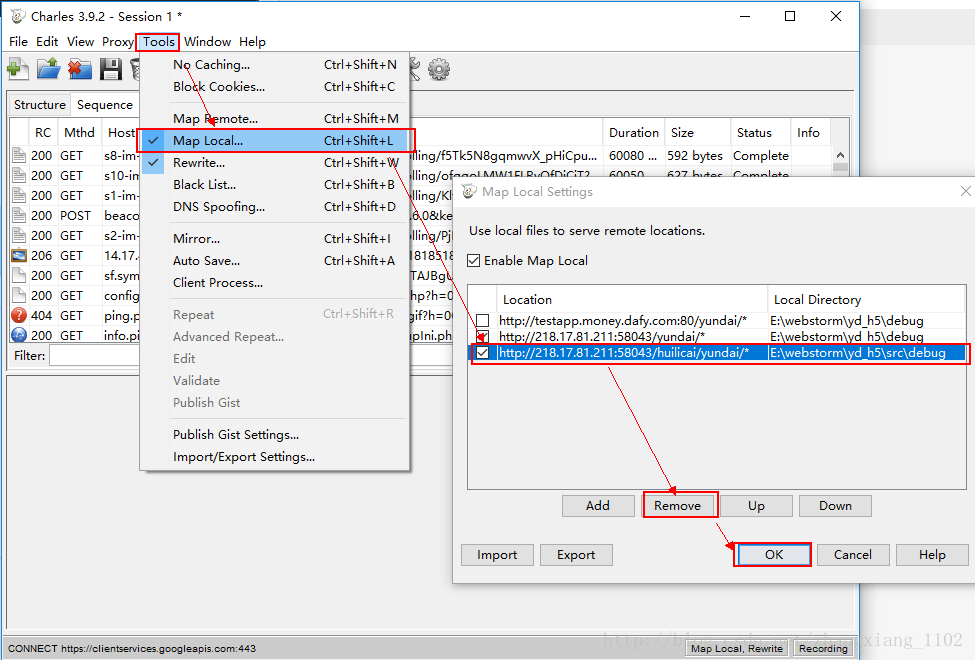Screen dimensions: 975x660
Task: Click the Map Local Settings dialog title icon
Action: (x=469, y=192)
